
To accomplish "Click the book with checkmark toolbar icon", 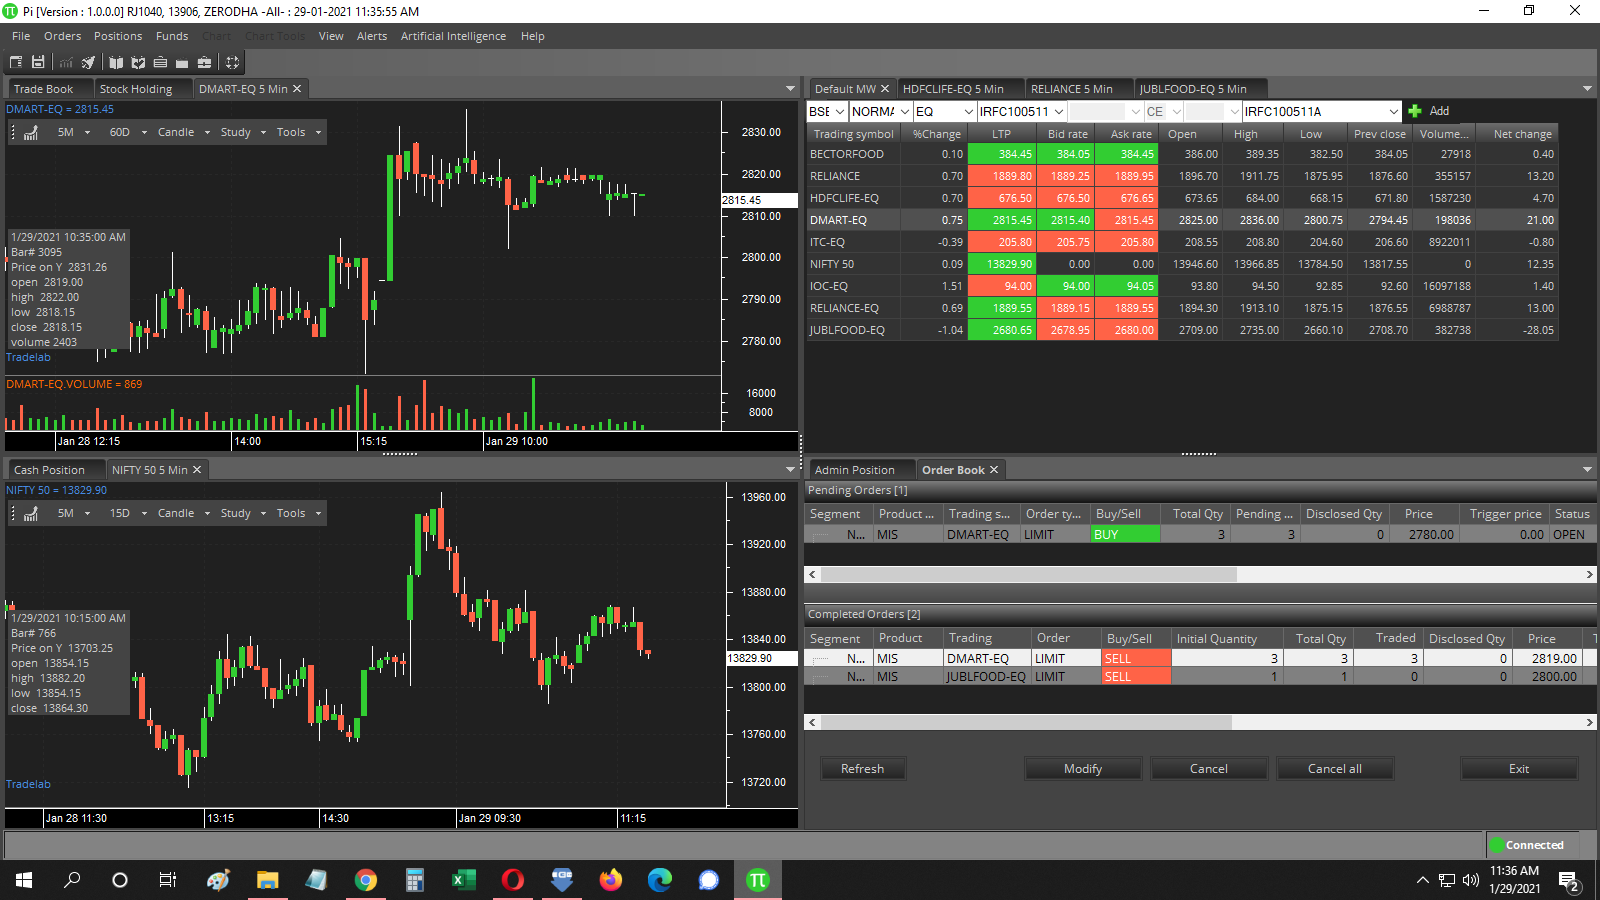I will [138, 62].
